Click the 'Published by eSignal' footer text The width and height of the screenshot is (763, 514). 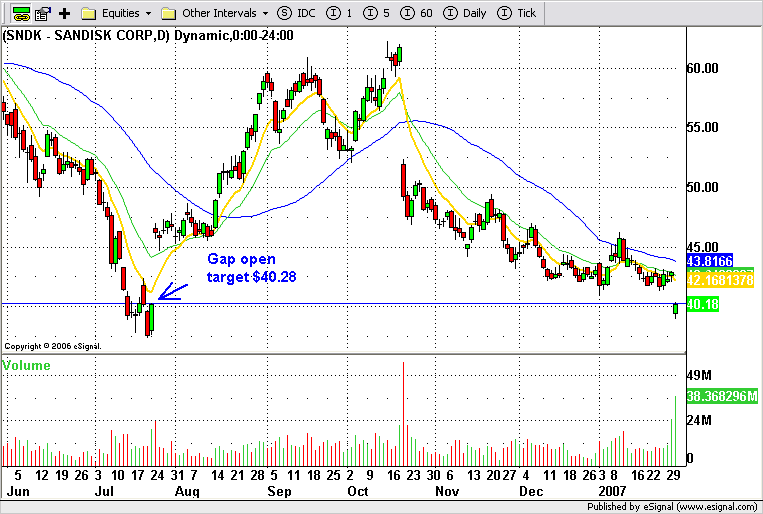click(x=672, y=507)
